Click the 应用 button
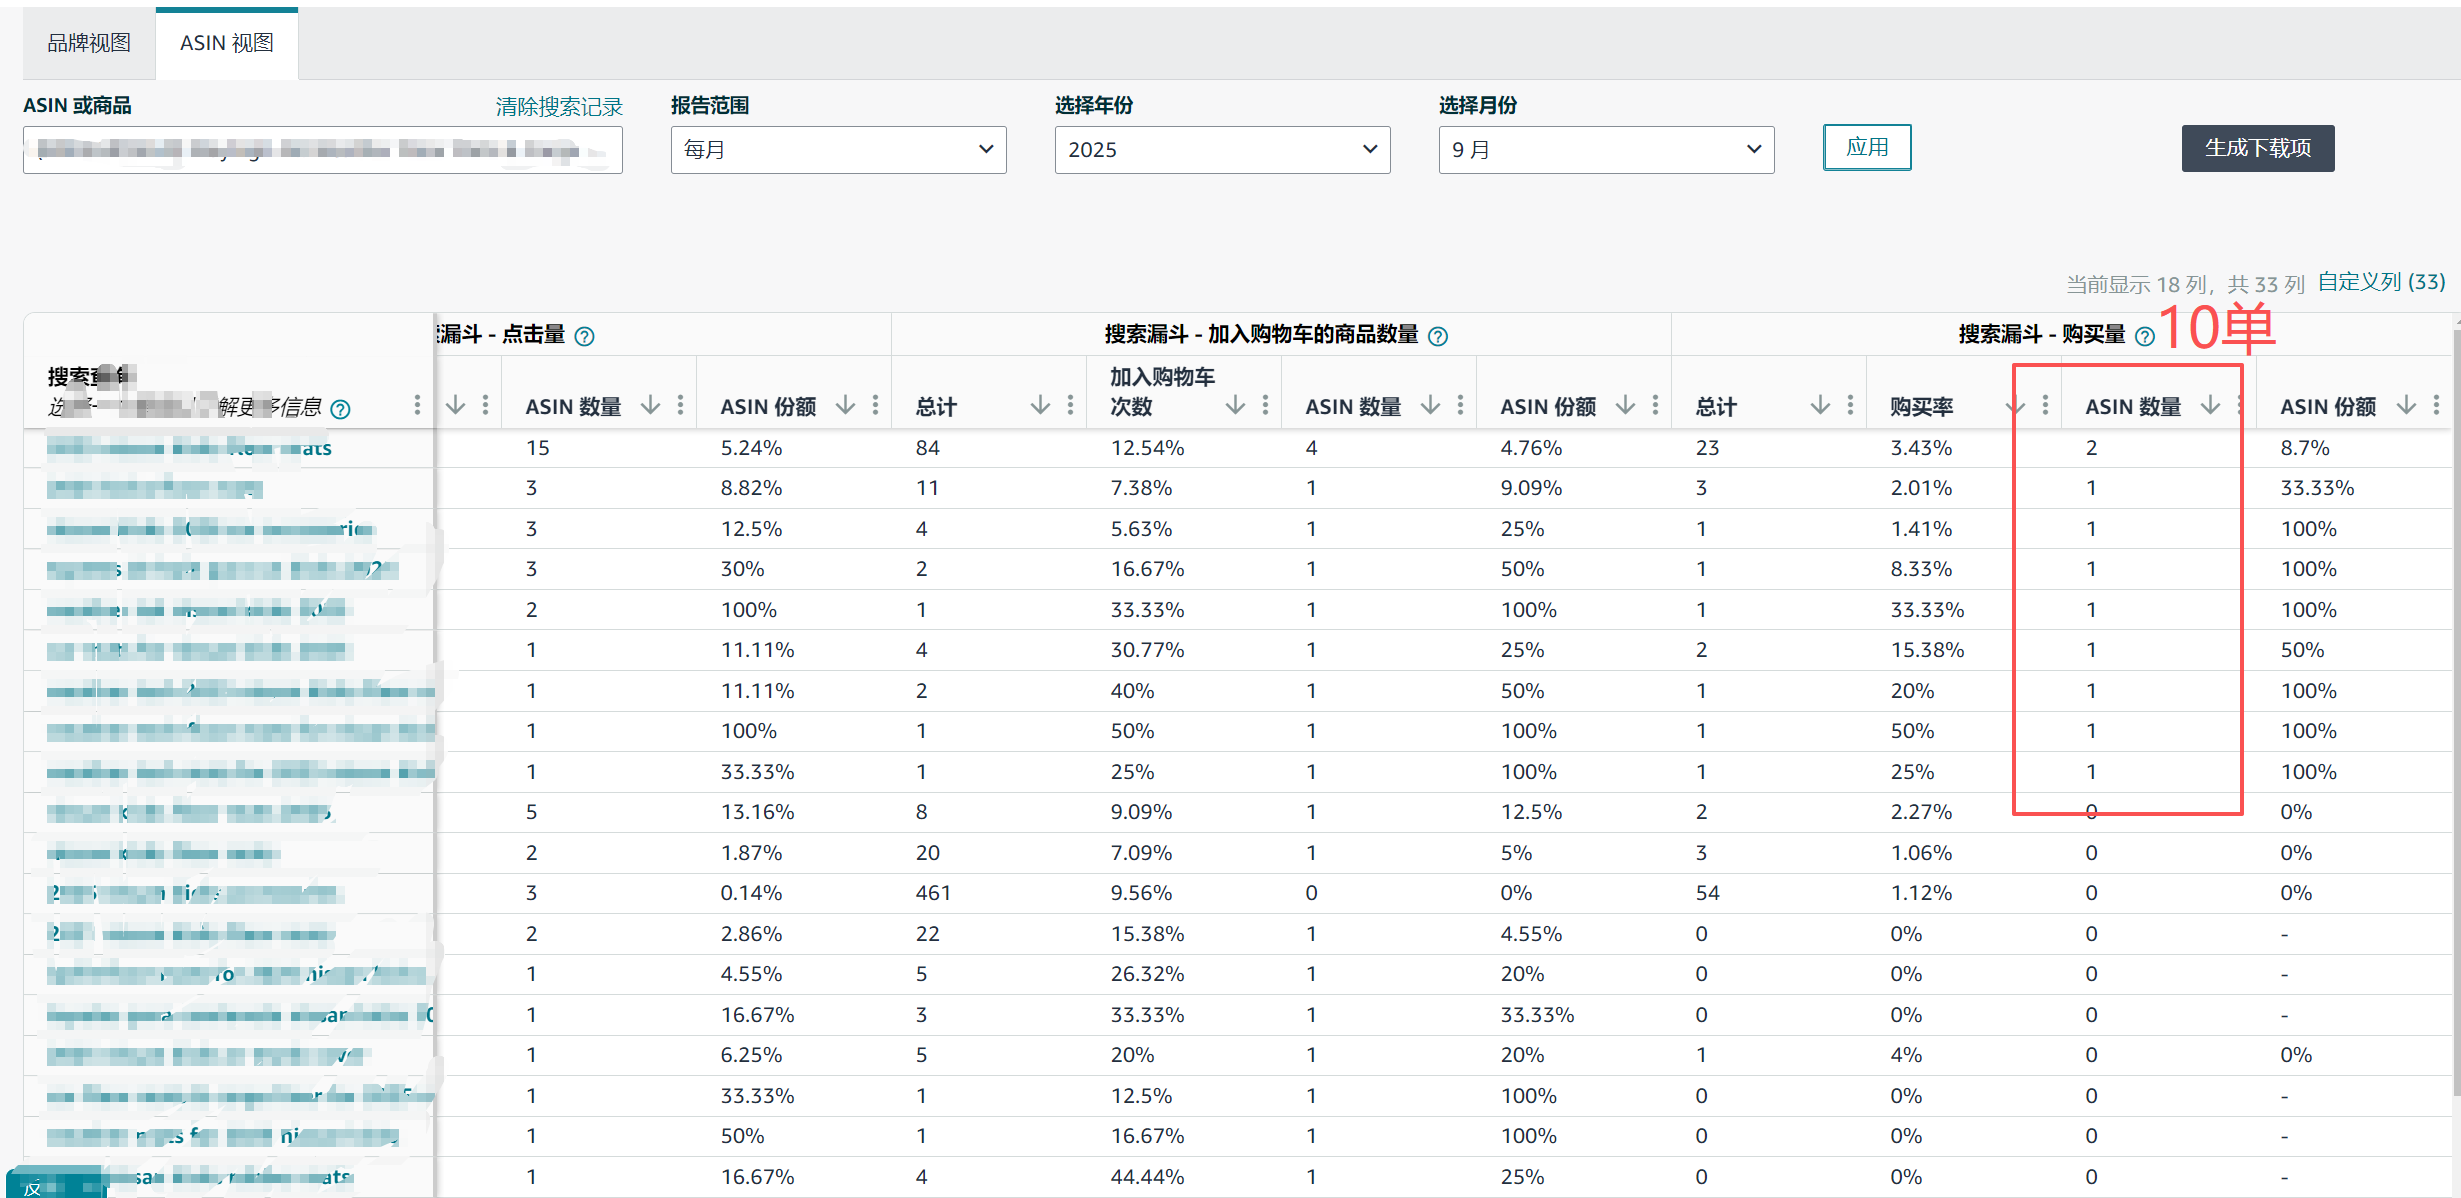The height and width of the screenshot is (1198, 2461). [x=1866, y=148]
